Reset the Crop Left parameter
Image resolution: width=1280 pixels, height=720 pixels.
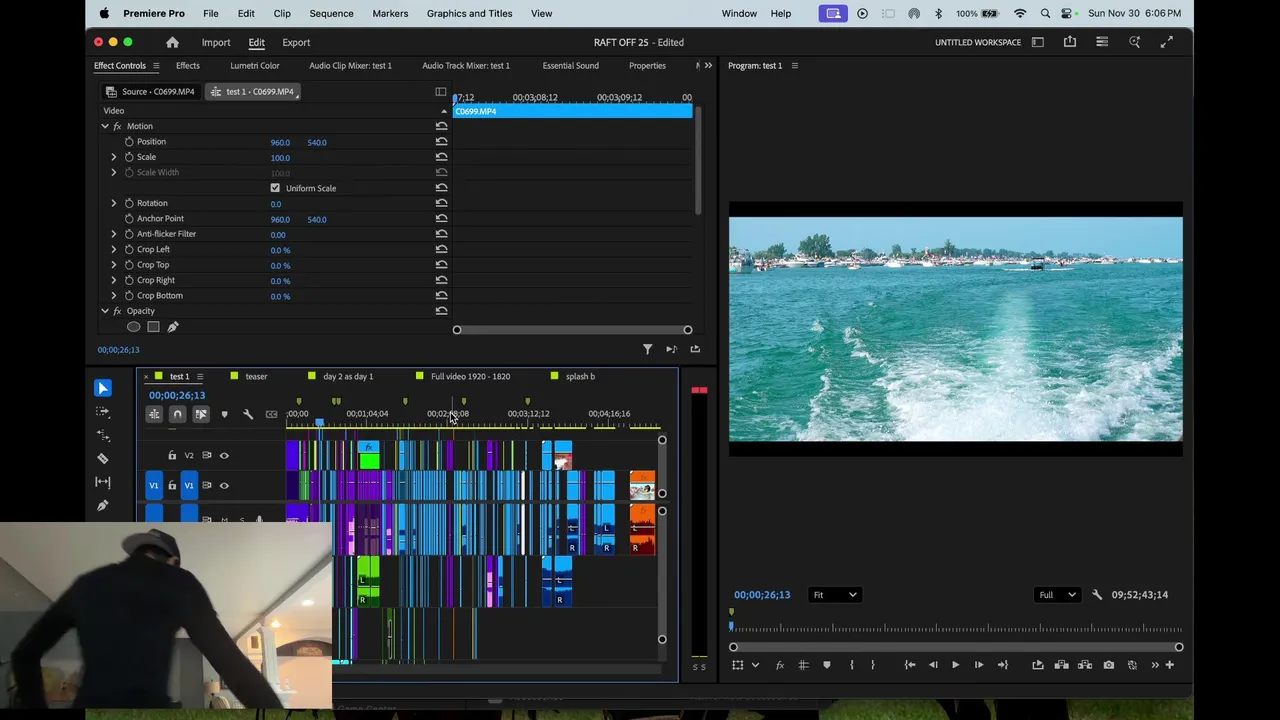pyautogui.click(x=441, y=250)
